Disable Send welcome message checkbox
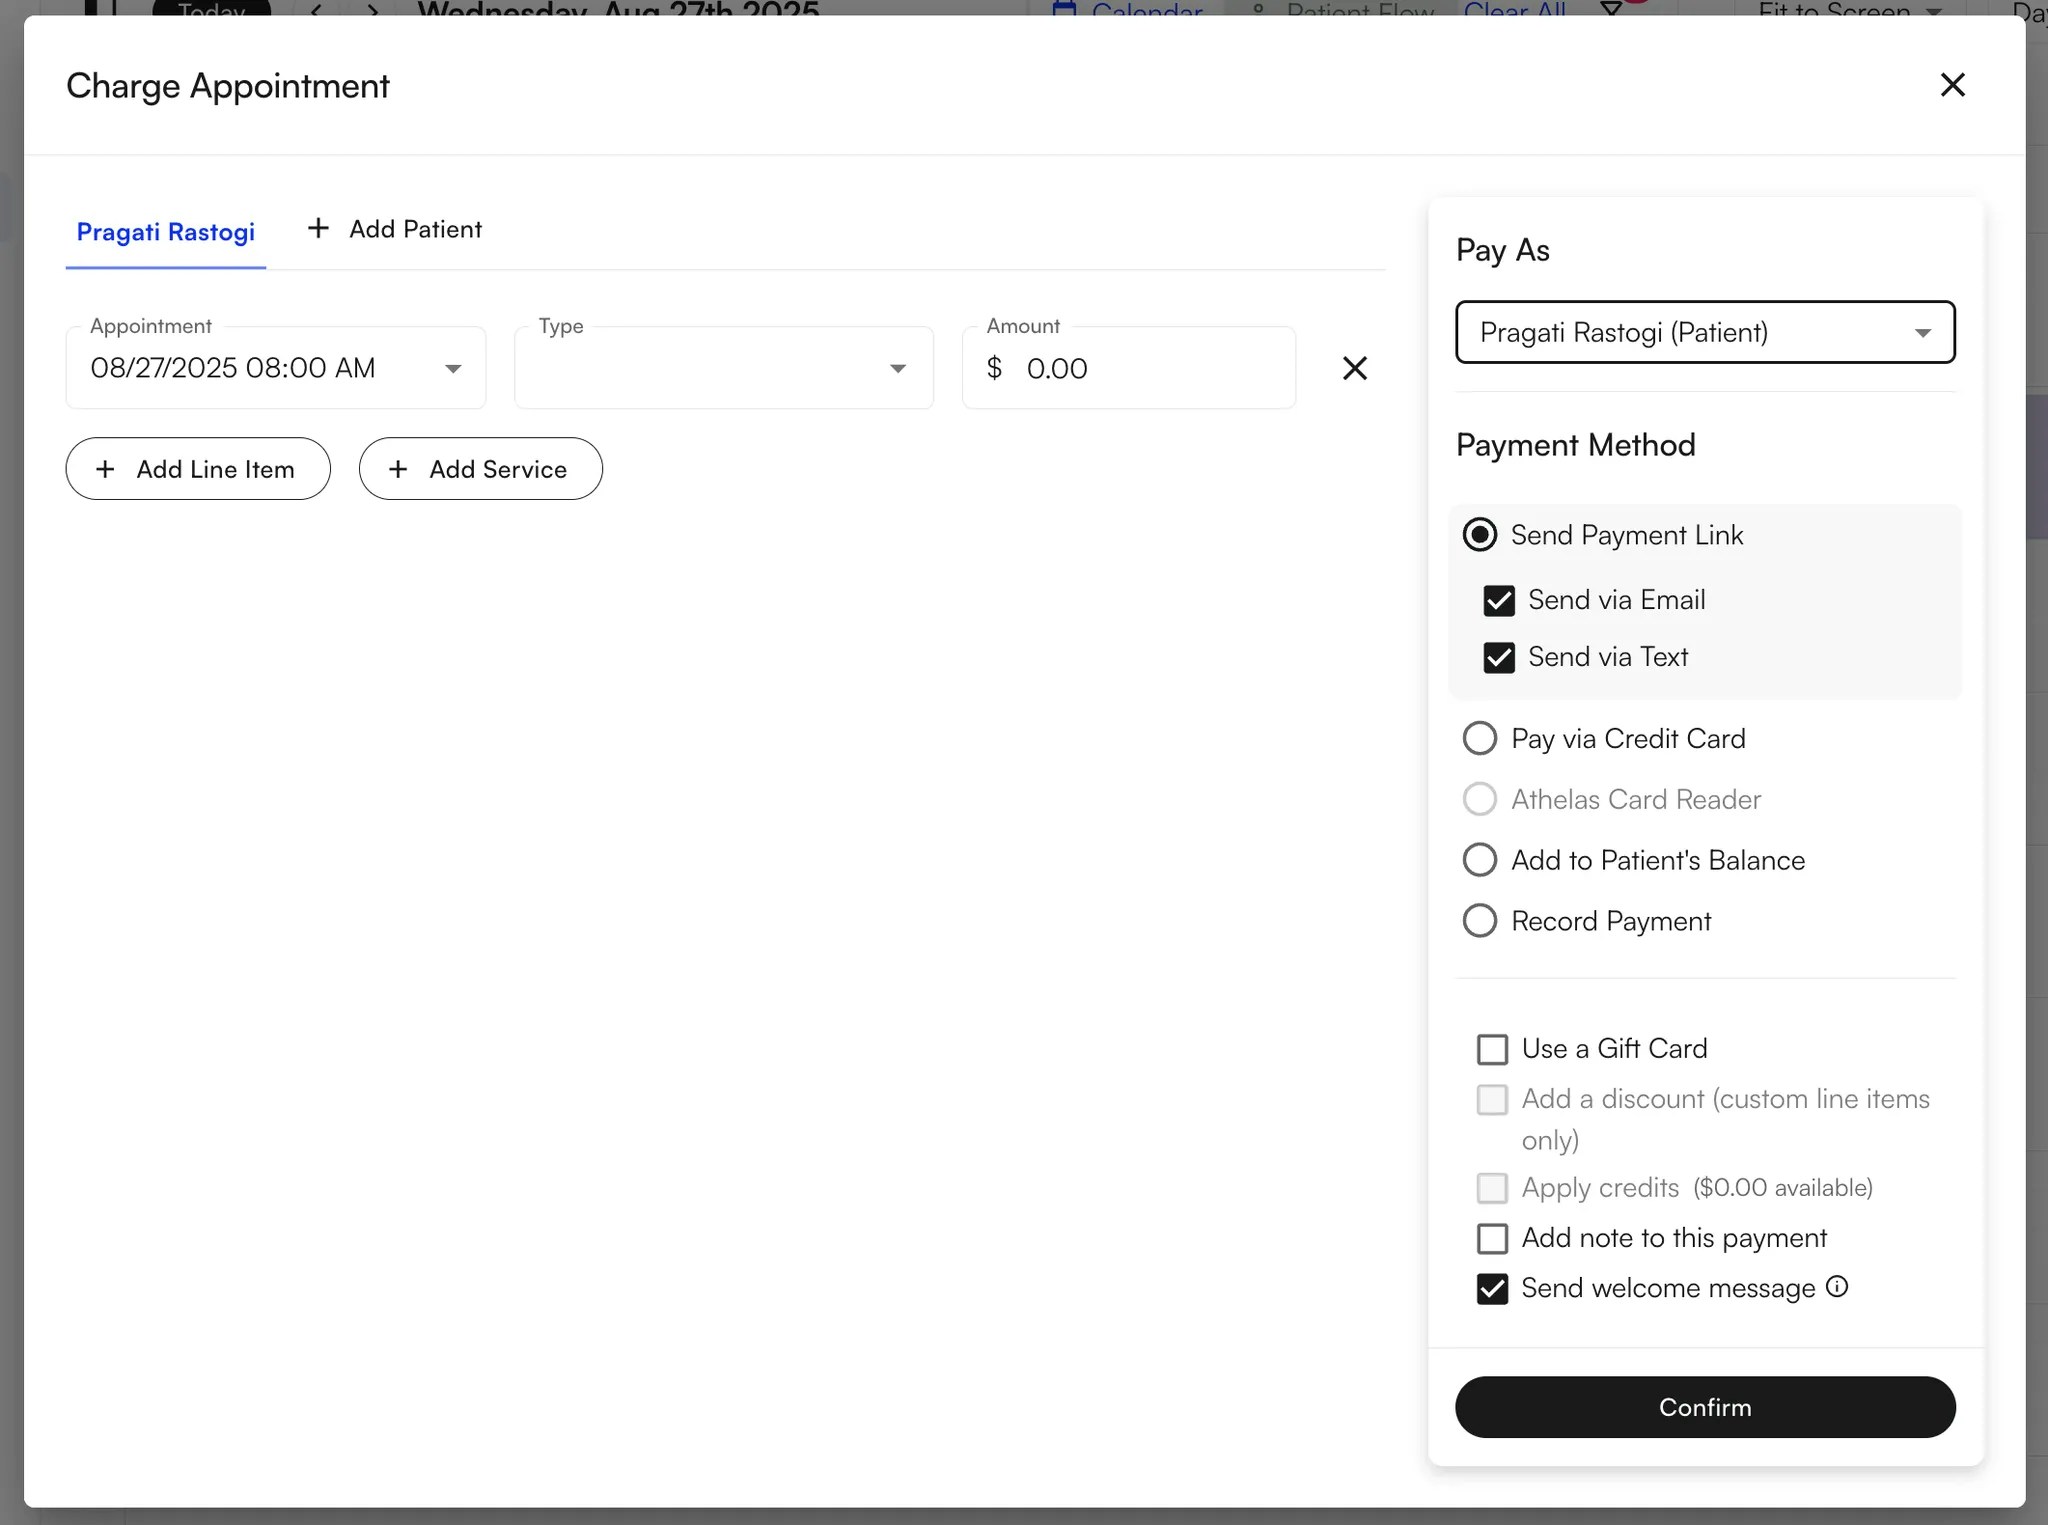 click(x=1492, y=1288)
